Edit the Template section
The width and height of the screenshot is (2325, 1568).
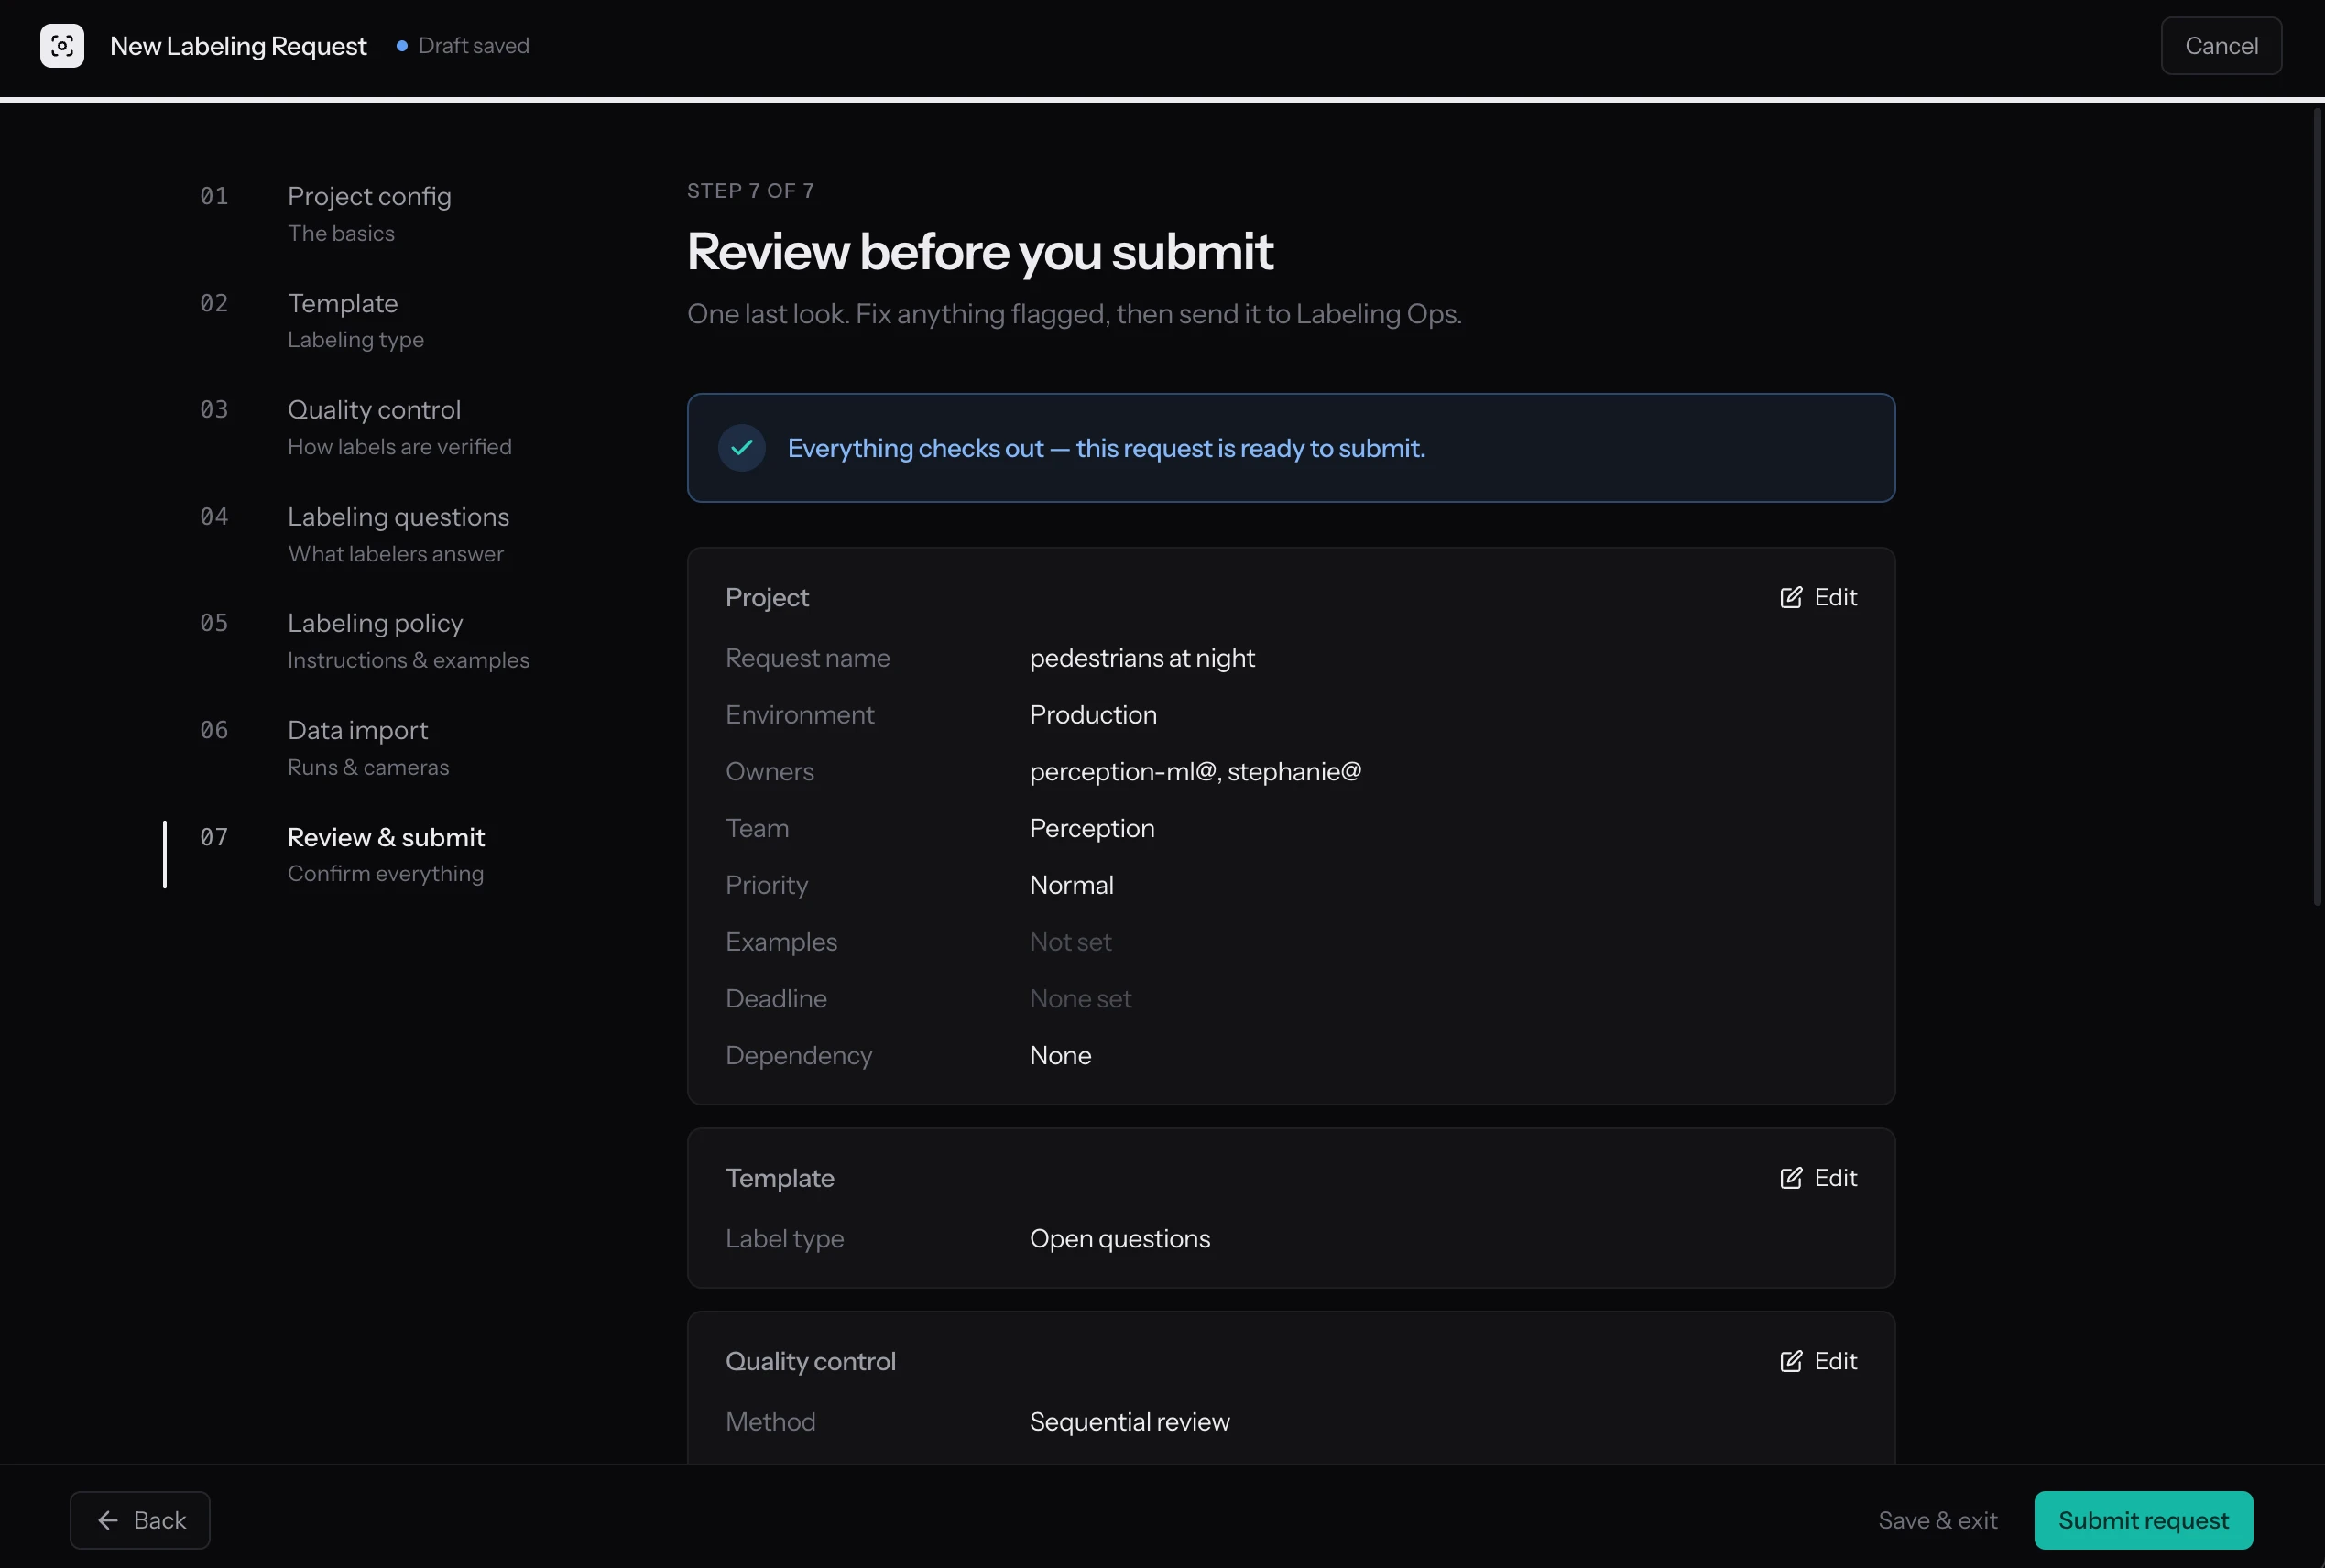coord(1818,1178)
